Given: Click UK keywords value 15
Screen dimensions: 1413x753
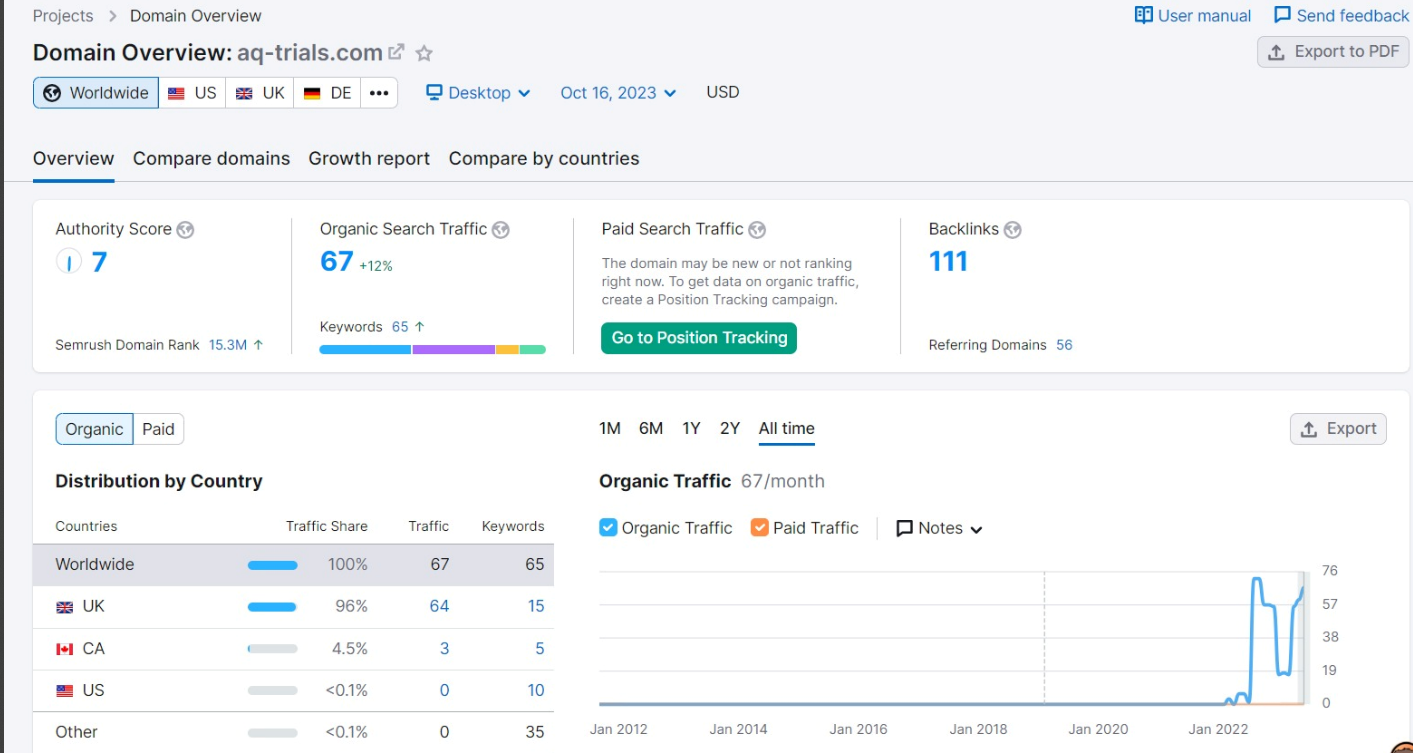Looking at the screenshot, I should point(536,606).
